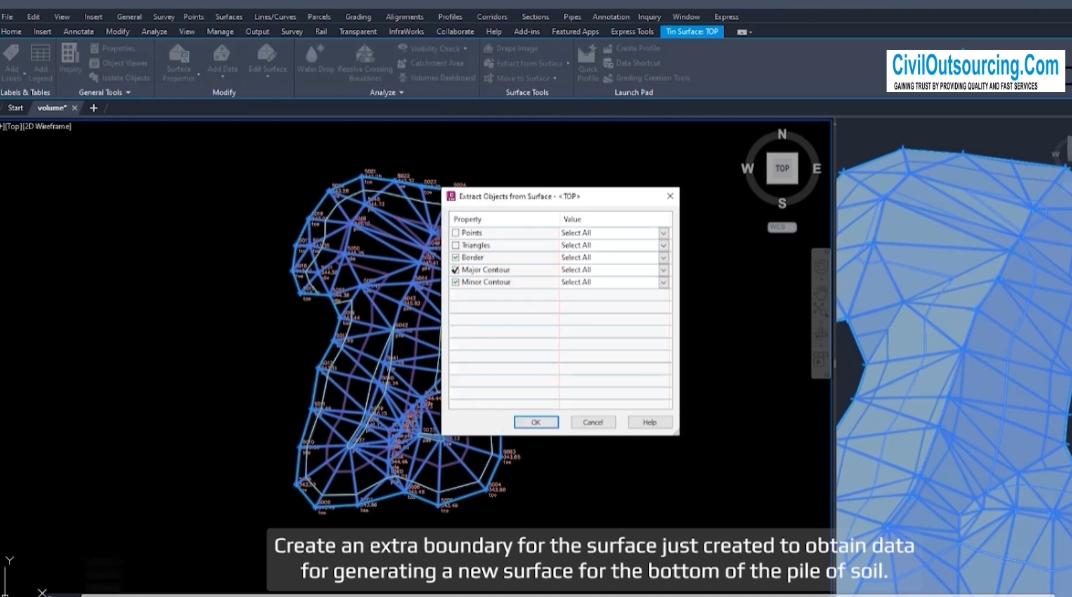Open the Alignments menu
This screenshot has height=597, width=1072.
[x=404, y=16]
